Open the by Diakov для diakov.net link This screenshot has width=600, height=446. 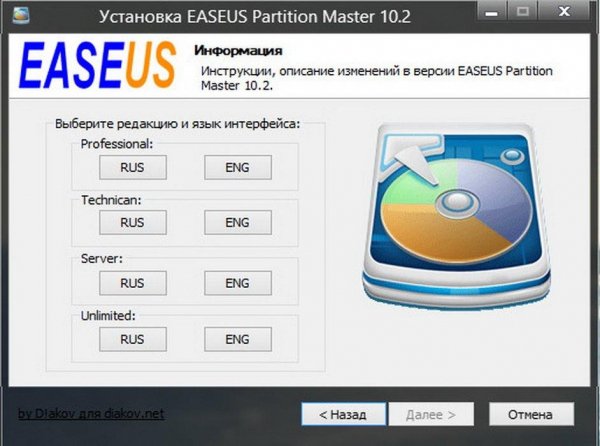(x=91, y=413)
